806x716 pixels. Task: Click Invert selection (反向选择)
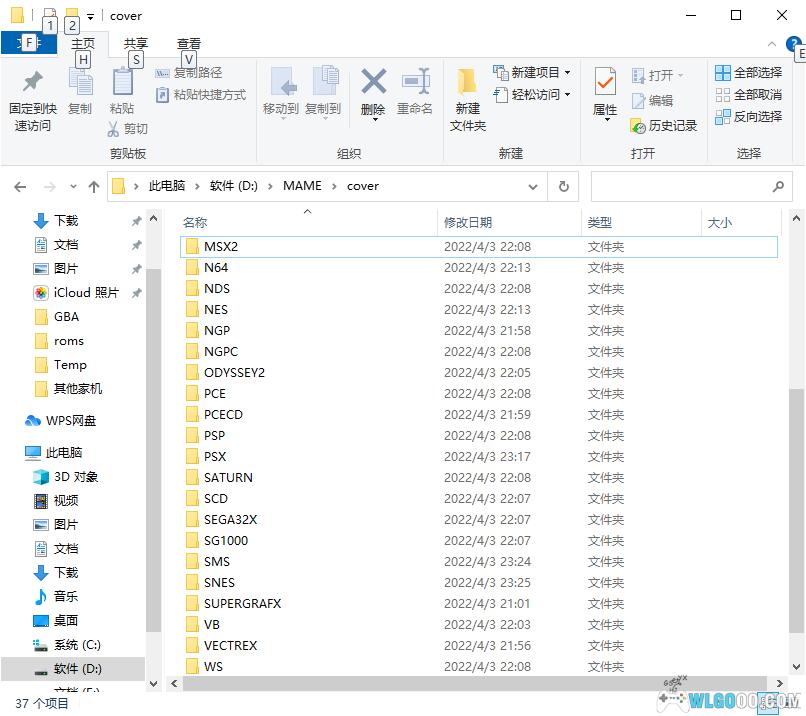coord(749,117)
